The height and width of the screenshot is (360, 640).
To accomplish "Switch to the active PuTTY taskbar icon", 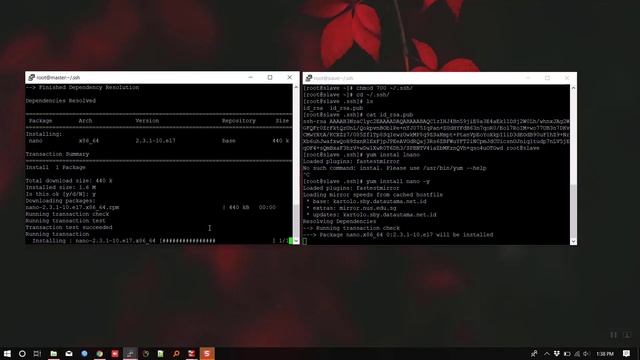I will [x=130, y=353].
